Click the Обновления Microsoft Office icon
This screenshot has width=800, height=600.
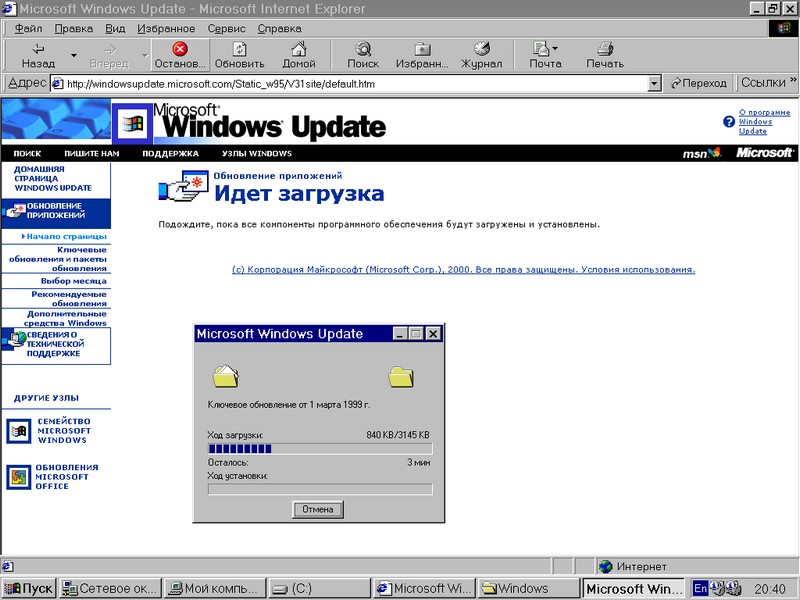pos(19,477)
